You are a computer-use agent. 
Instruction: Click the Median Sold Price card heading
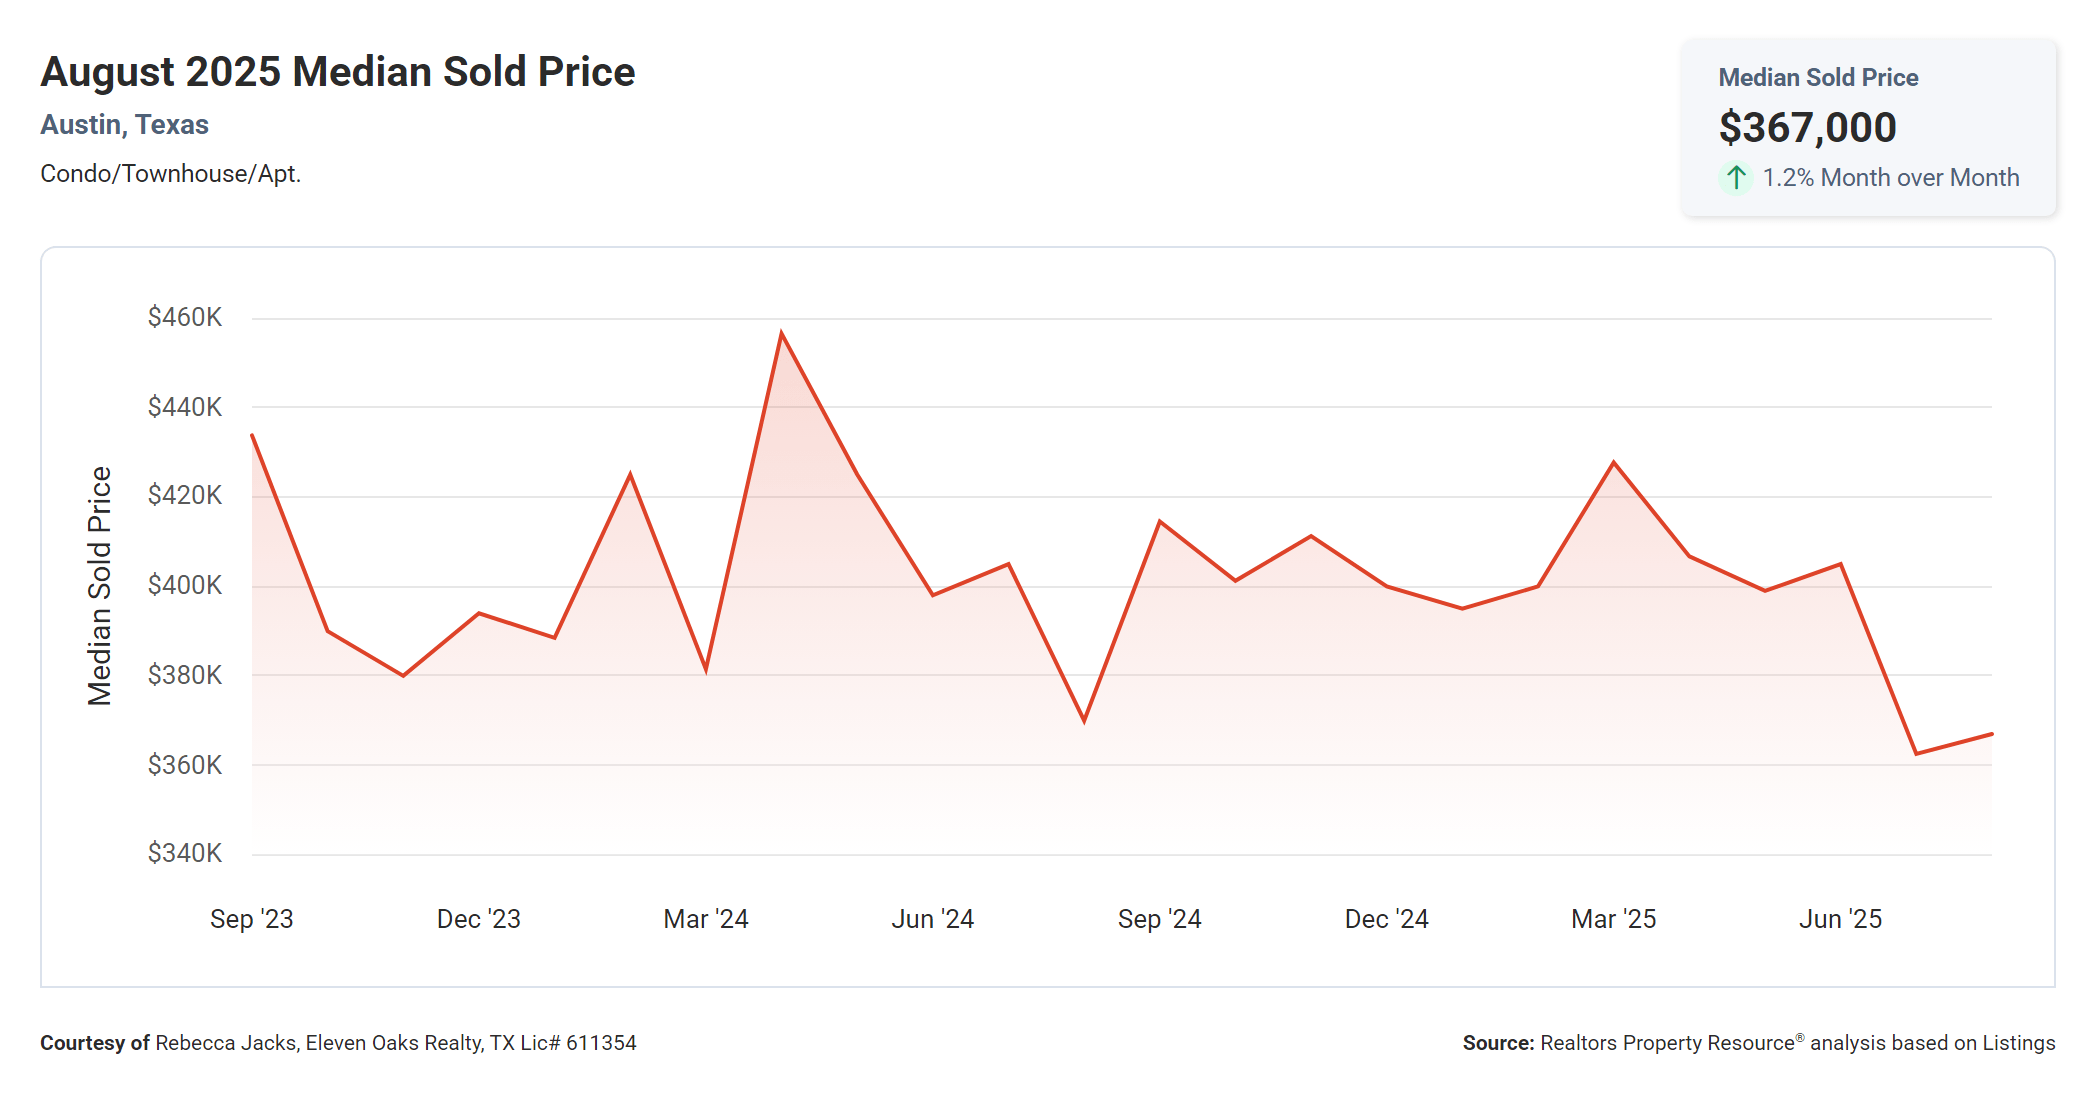pos(1817,77)
